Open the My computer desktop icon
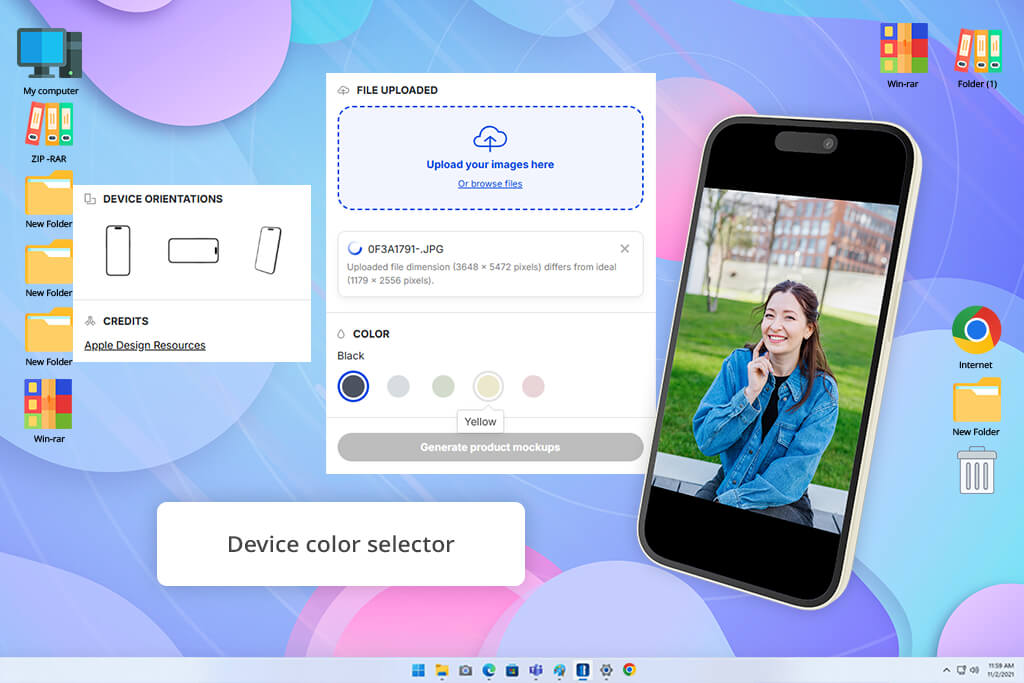Screen dimensions: 1024x683 coord(50,62)
